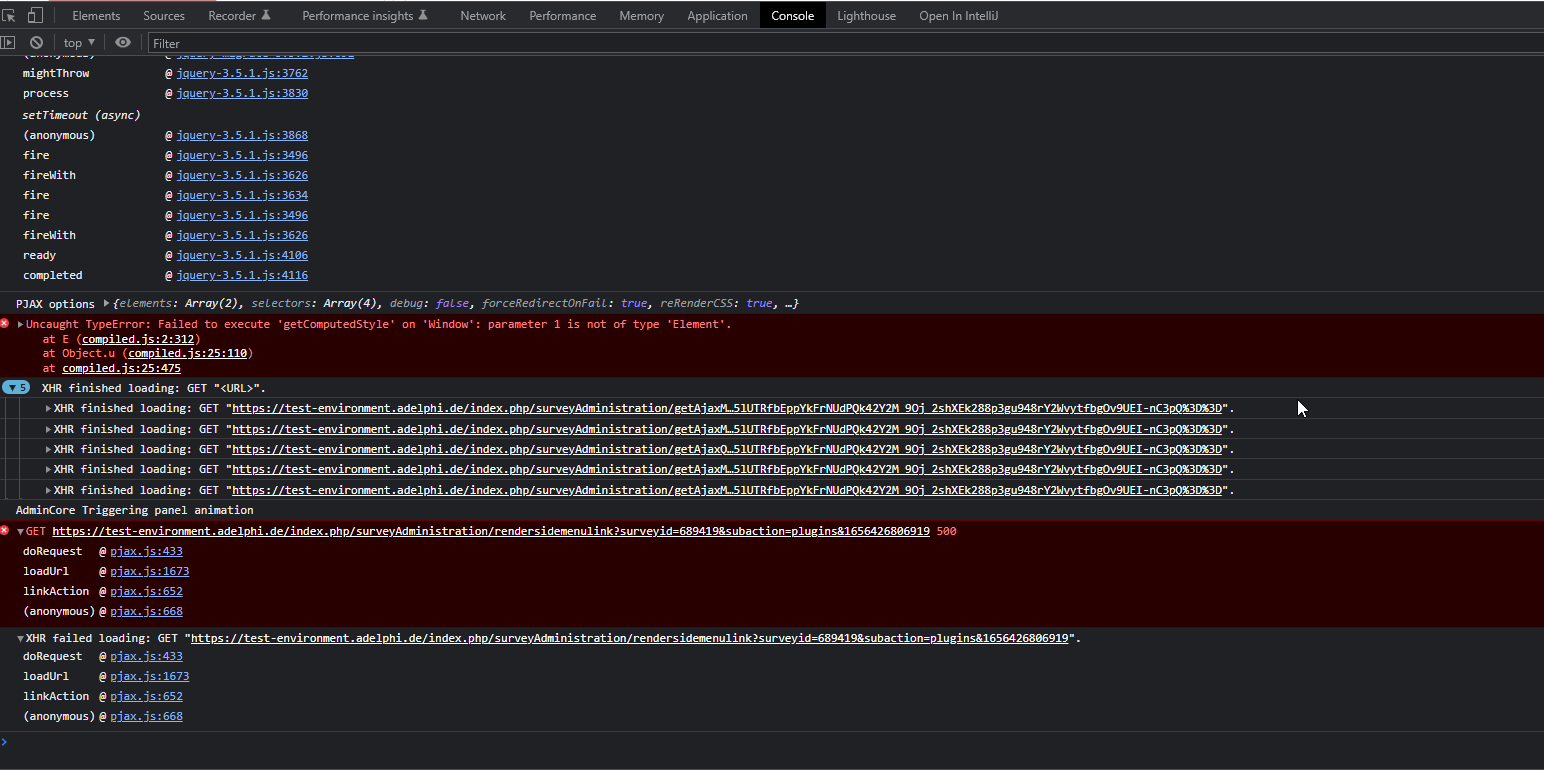
Task: Open the 'top' JavaScript context dropdown
Action: [79, 43]
